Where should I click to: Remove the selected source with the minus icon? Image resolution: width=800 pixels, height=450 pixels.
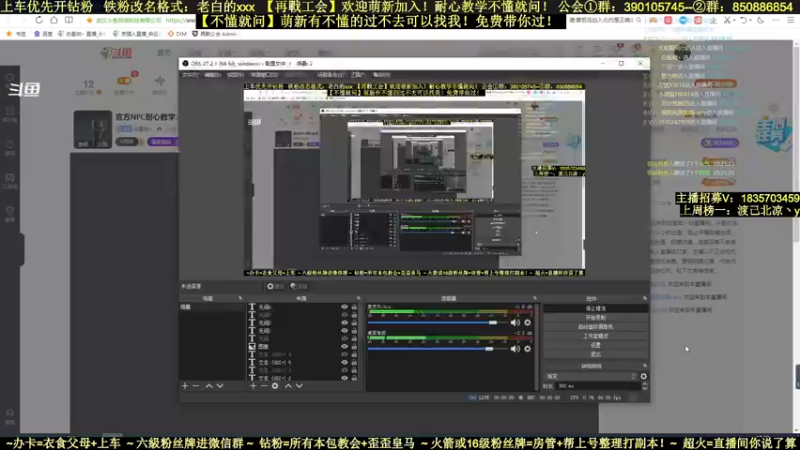[264, 386]
